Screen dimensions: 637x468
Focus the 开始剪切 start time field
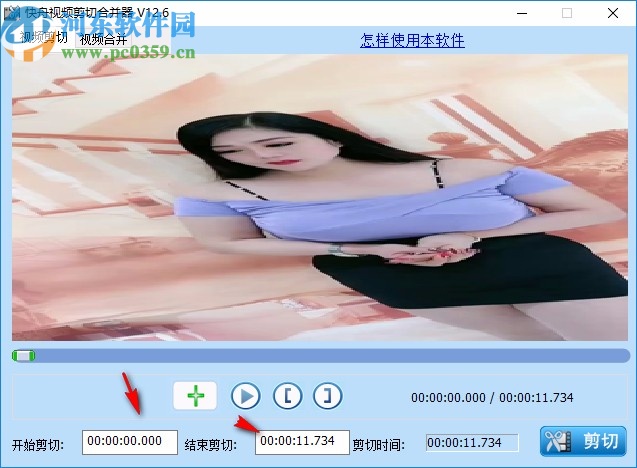(x=130, y=442)
